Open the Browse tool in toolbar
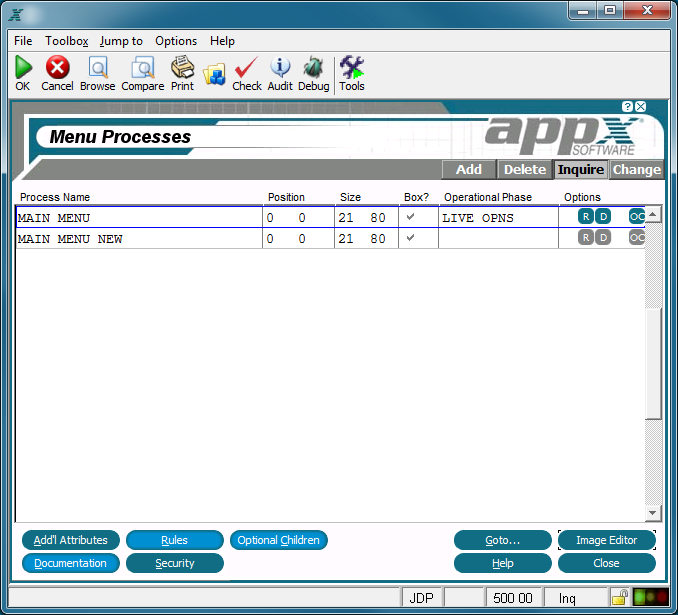This screenshot has width=678, height=615. (x=98, y=67)
